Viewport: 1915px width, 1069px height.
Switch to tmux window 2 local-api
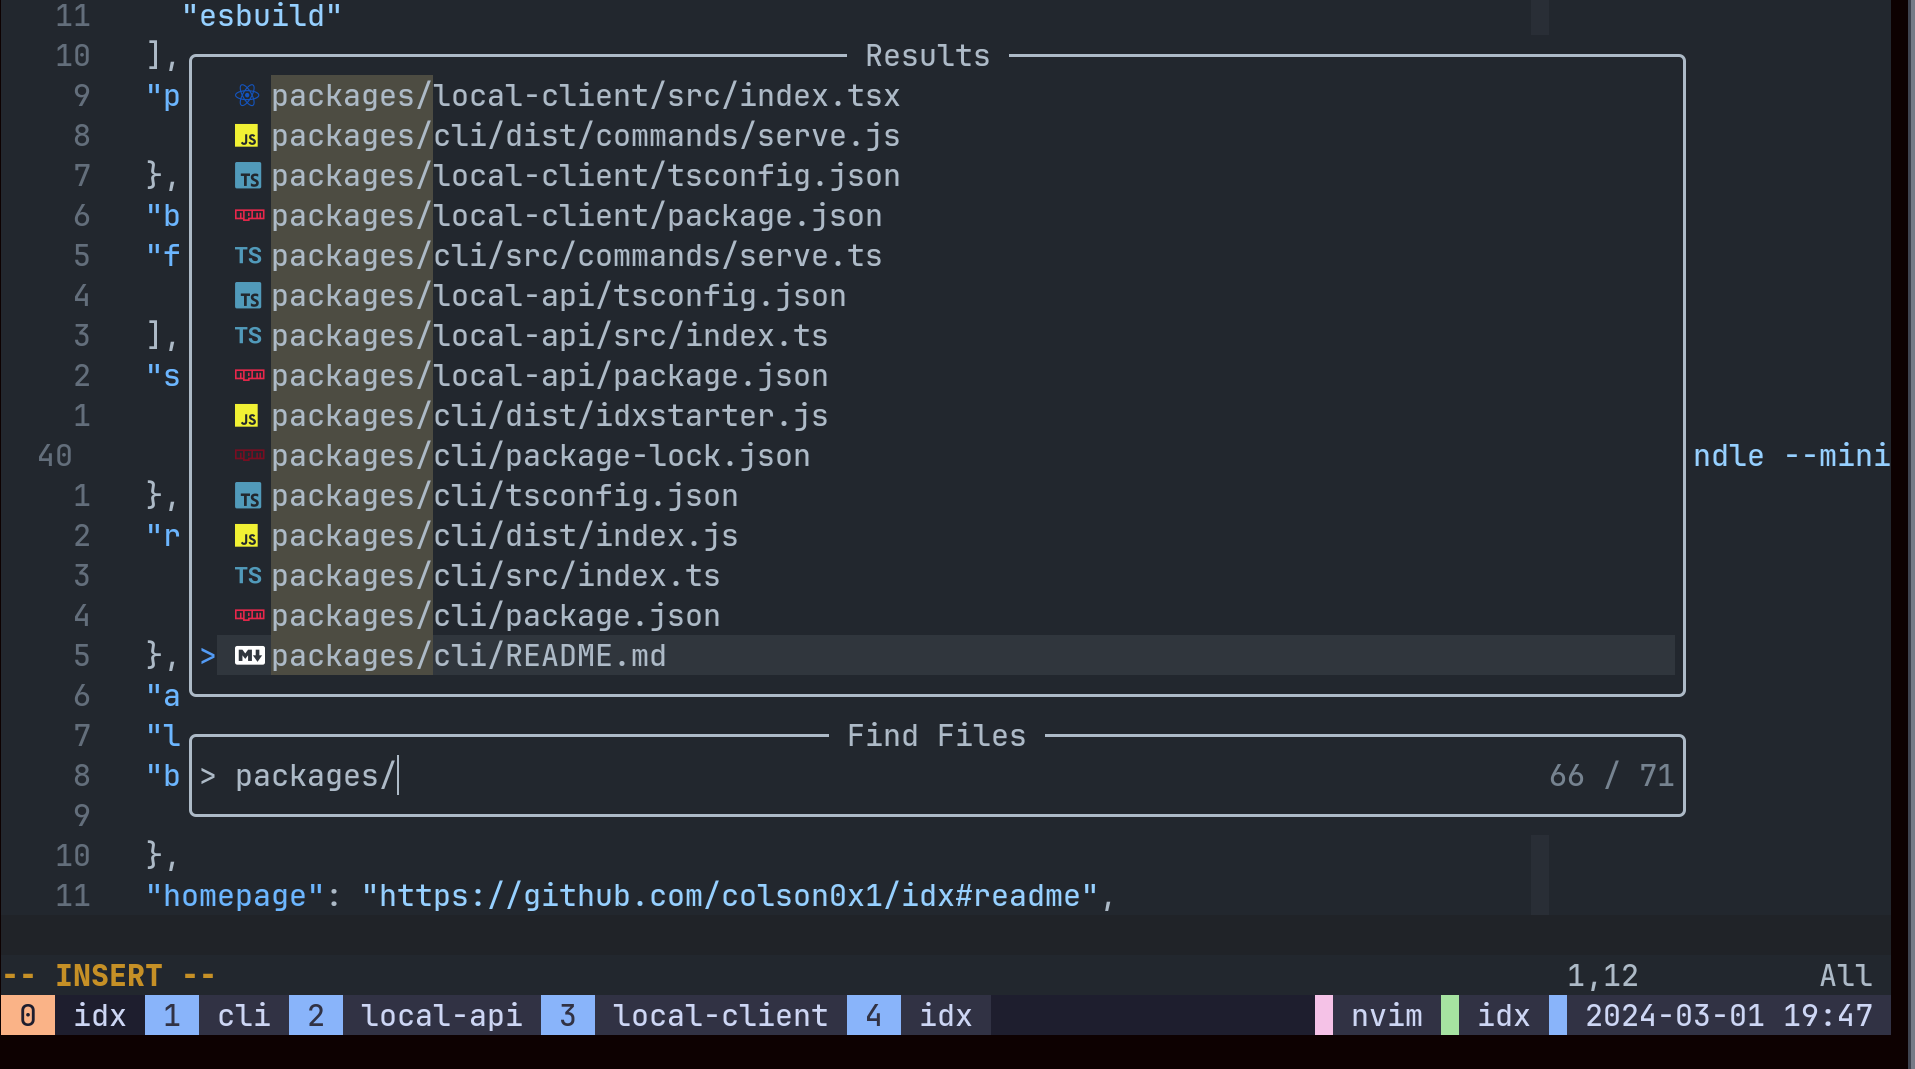pos(415,1016)
